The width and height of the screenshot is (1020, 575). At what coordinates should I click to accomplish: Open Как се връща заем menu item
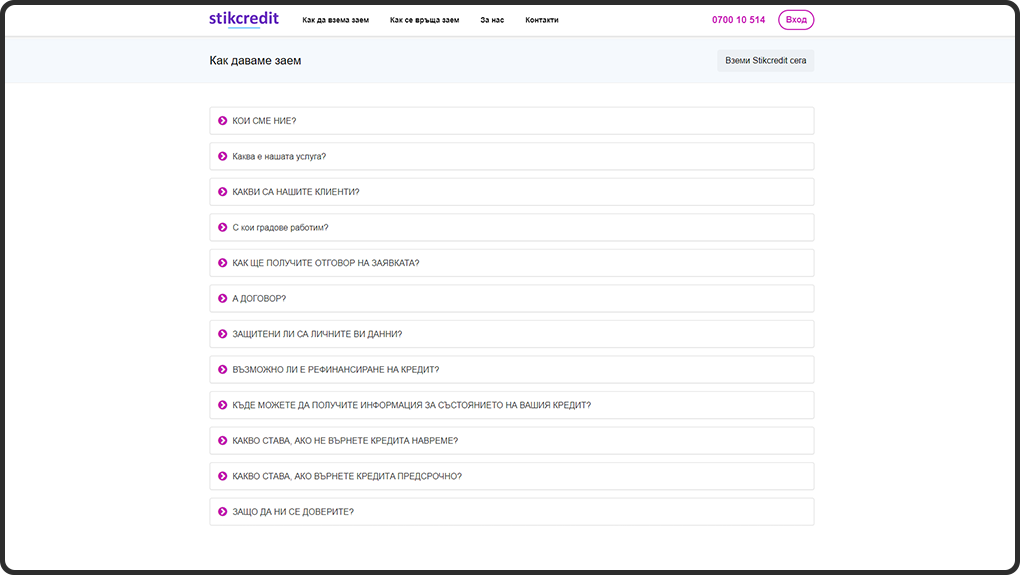click(x=424, y=20)
